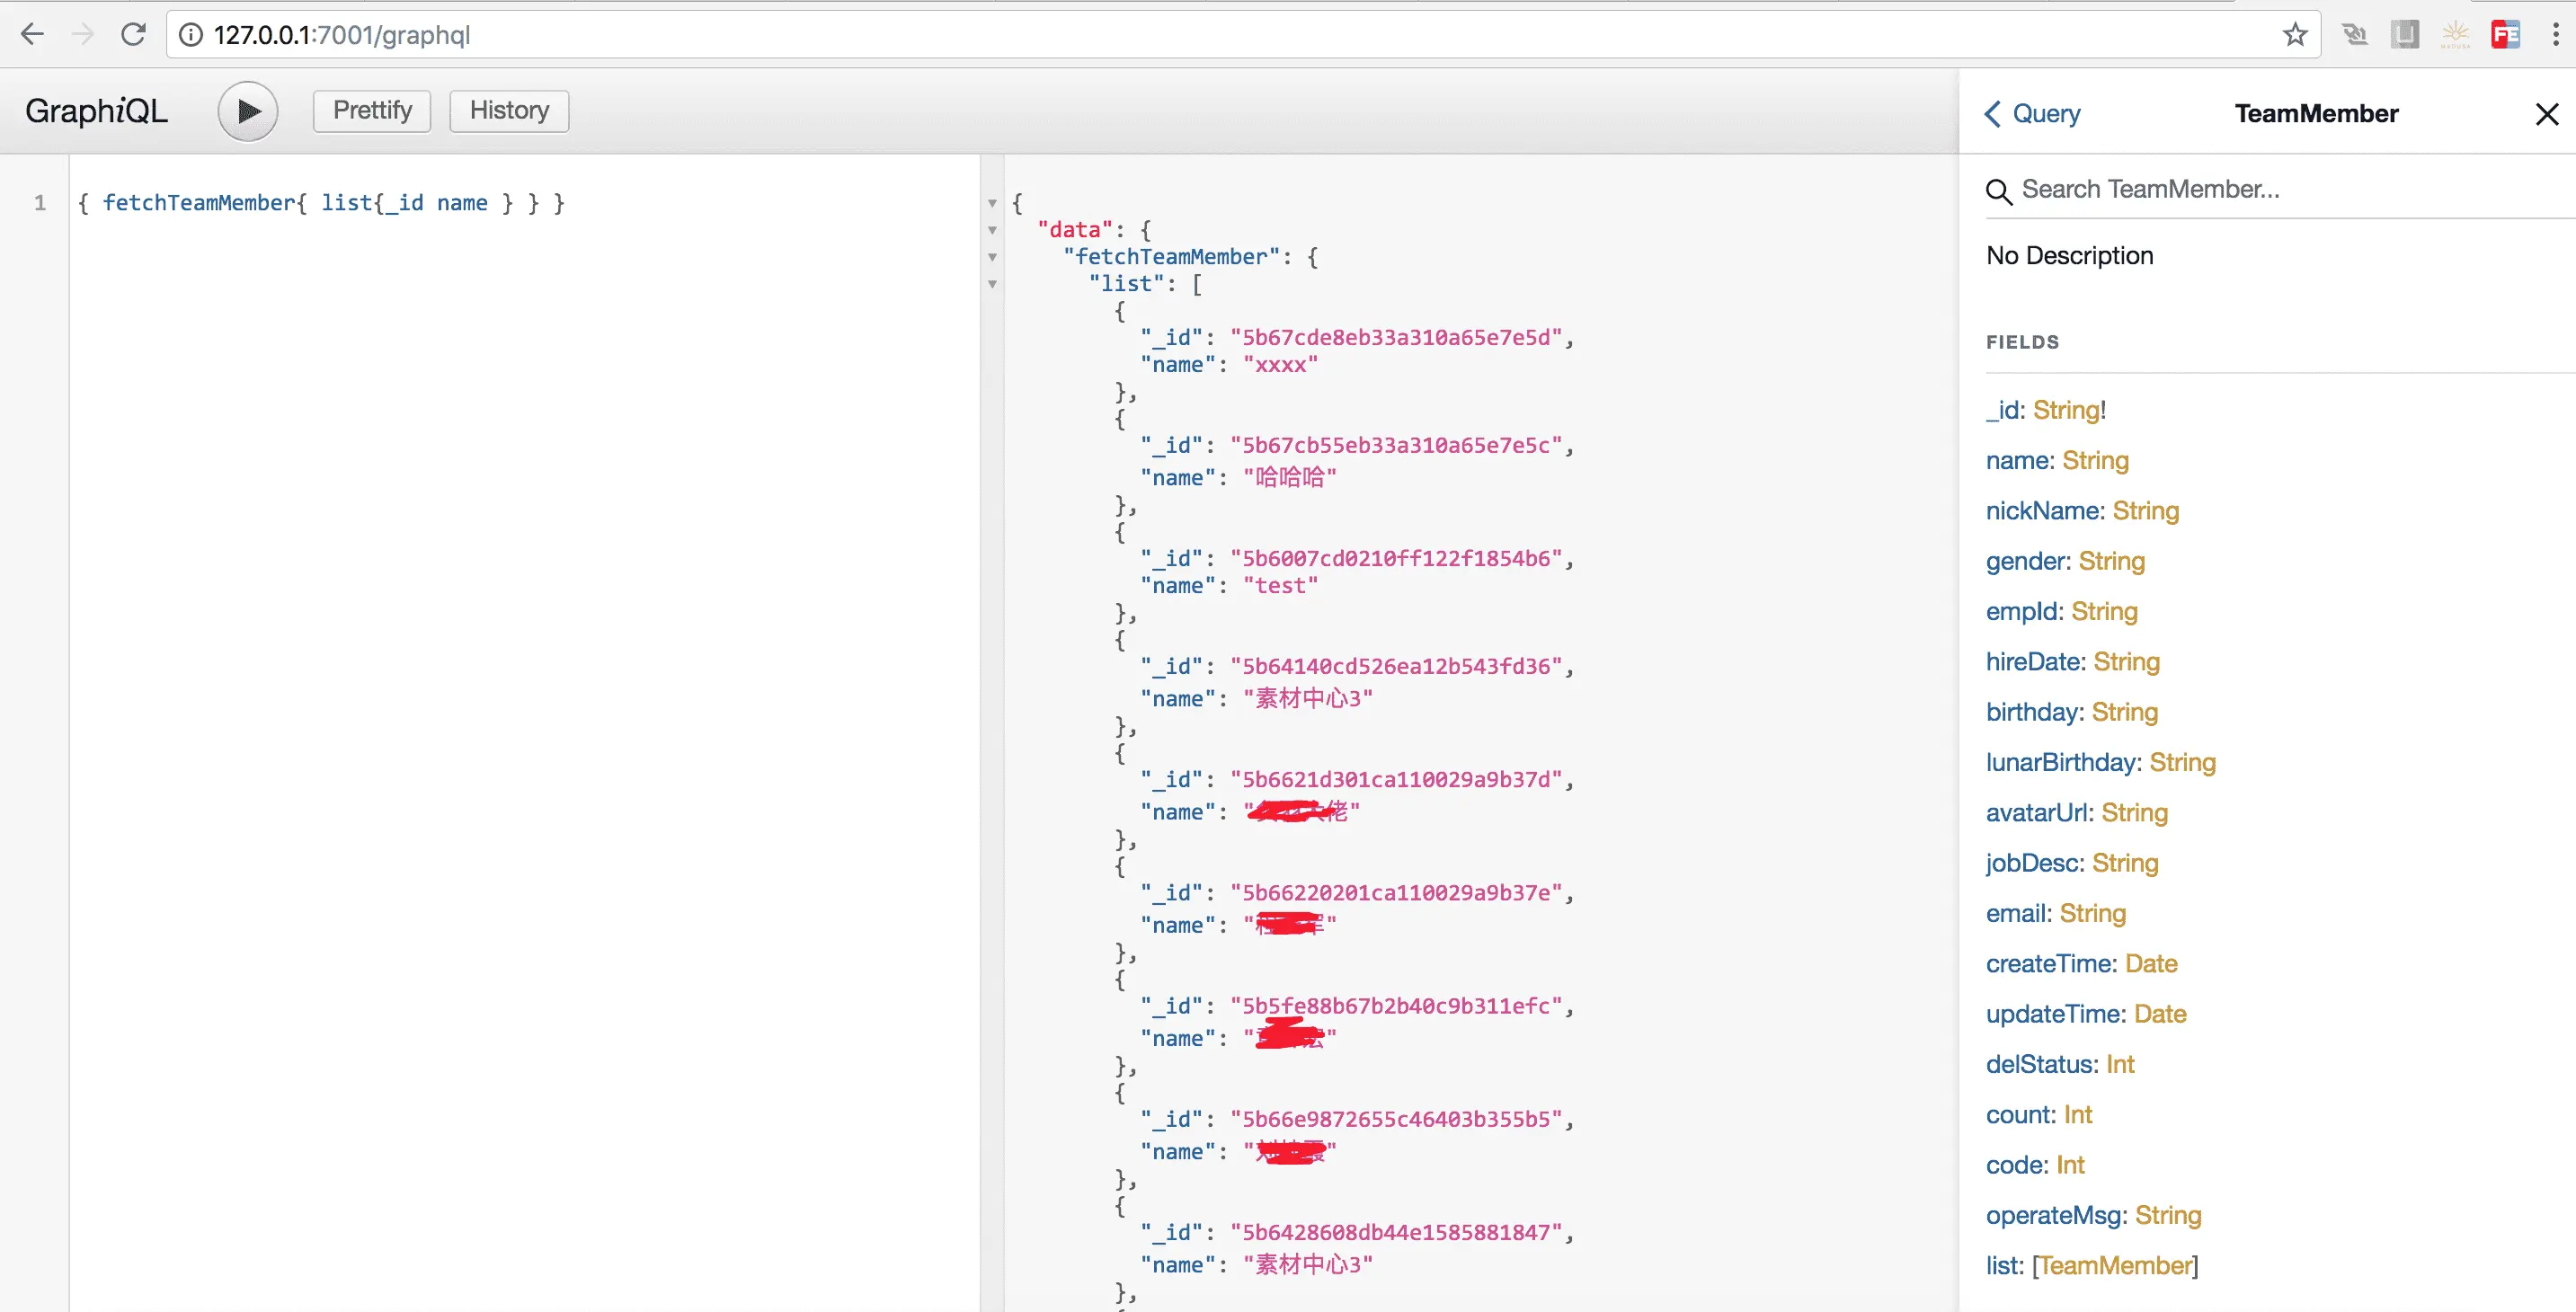2576x1312 pixels.
Task: Open the Date type of createTime
Action: coord(2151,964)
